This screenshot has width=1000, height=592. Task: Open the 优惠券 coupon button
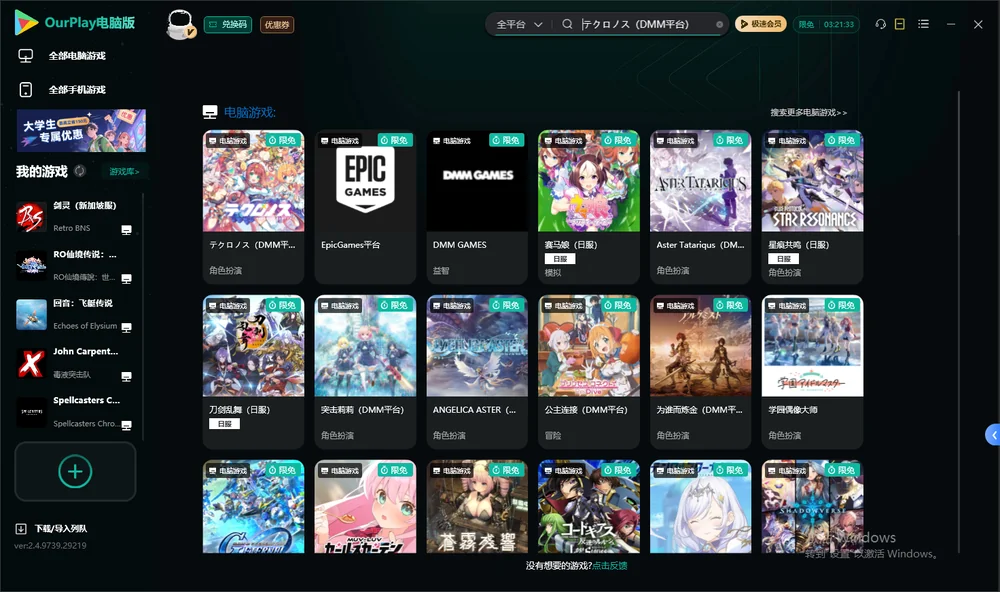point(277,24)
